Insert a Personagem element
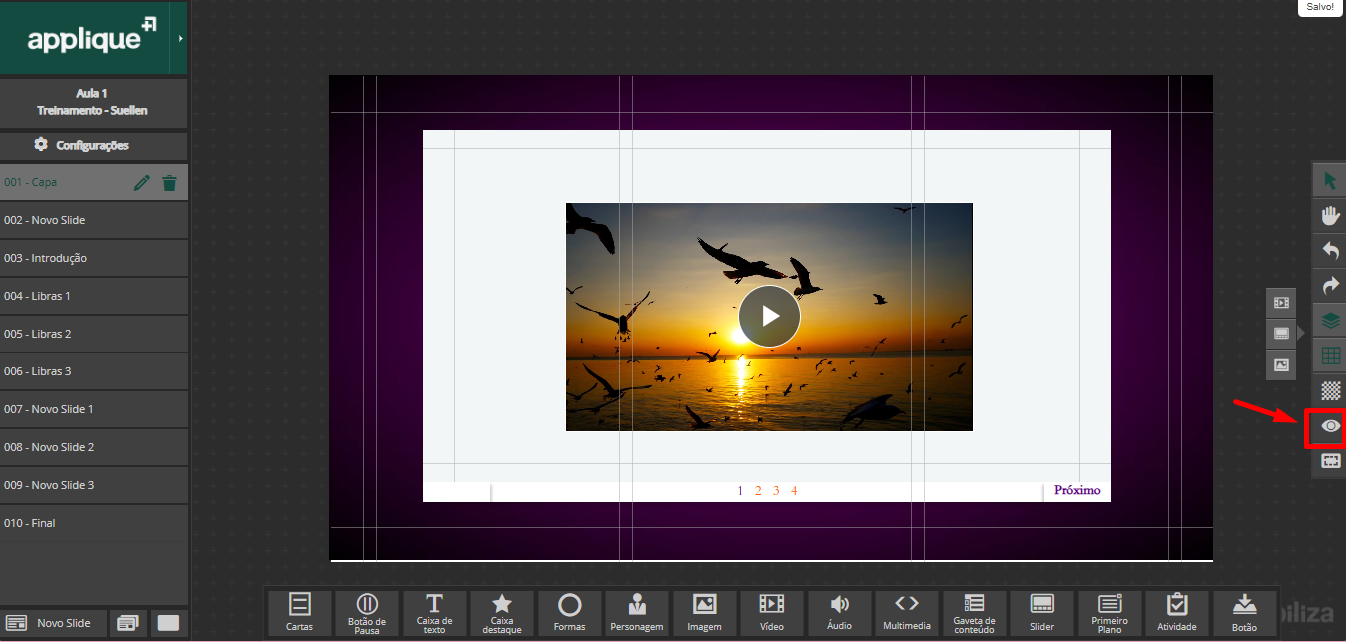 tap(637, 612)
